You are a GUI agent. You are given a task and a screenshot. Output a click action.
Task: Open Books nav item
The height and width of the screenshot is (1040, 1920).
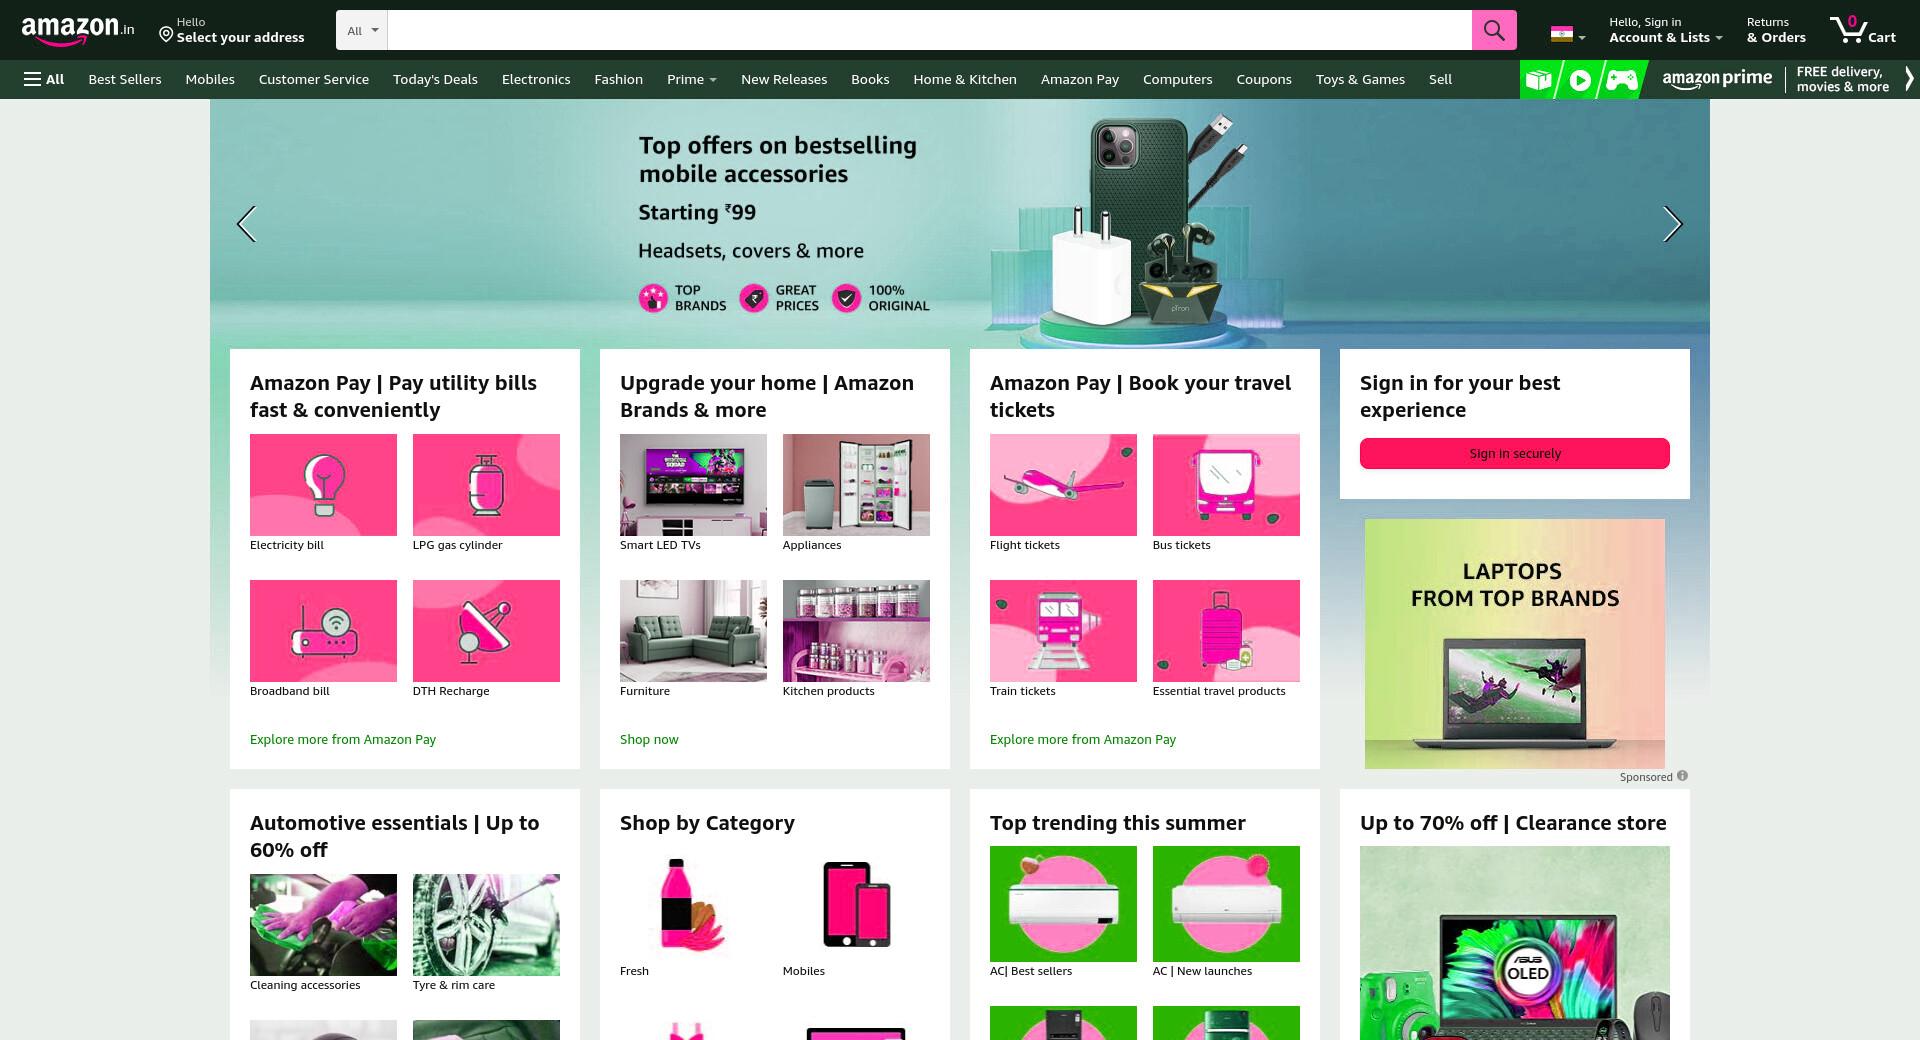[x=870, y=79]
